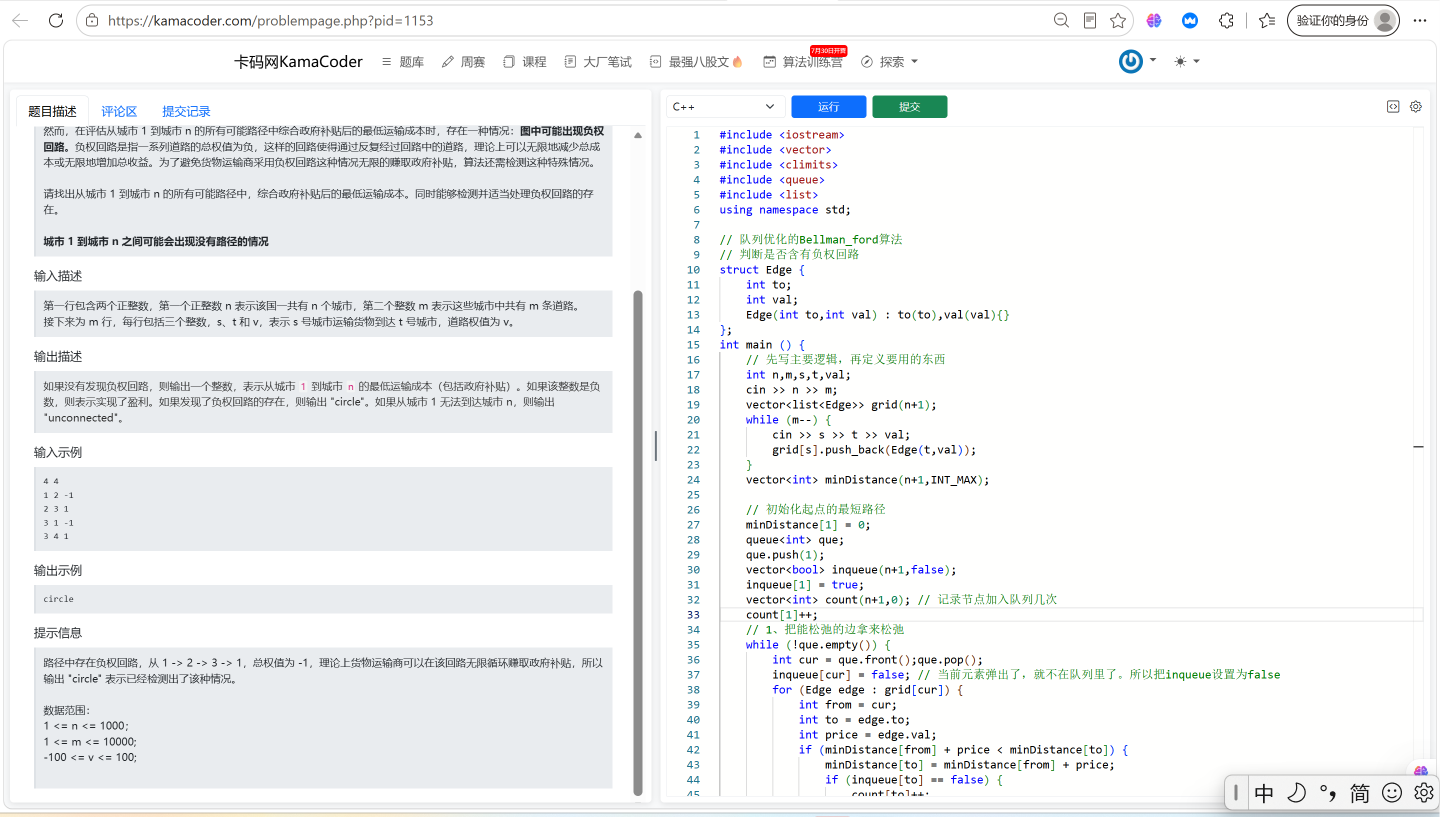This screenshot has height=817, width=1440.
Task: Click the blue 运行 run button
Action: (828, 107)
